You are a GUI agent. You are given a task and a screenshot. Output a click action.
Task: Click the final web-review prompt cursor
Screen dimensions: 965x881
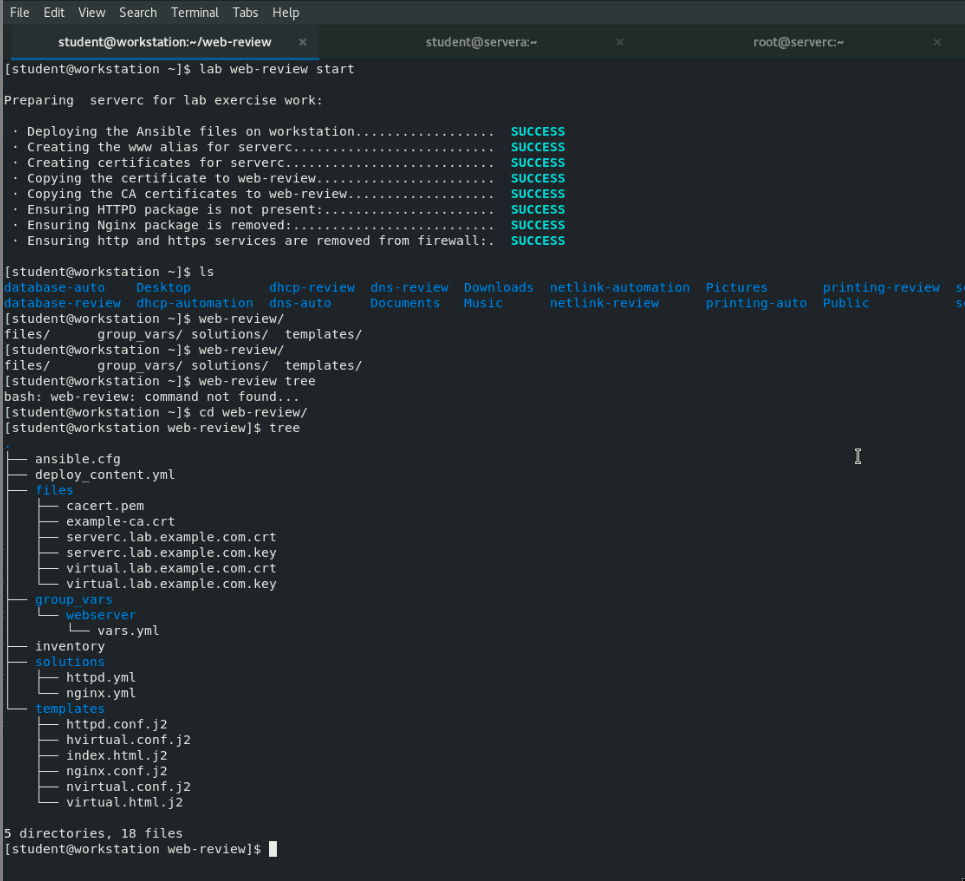273,849
